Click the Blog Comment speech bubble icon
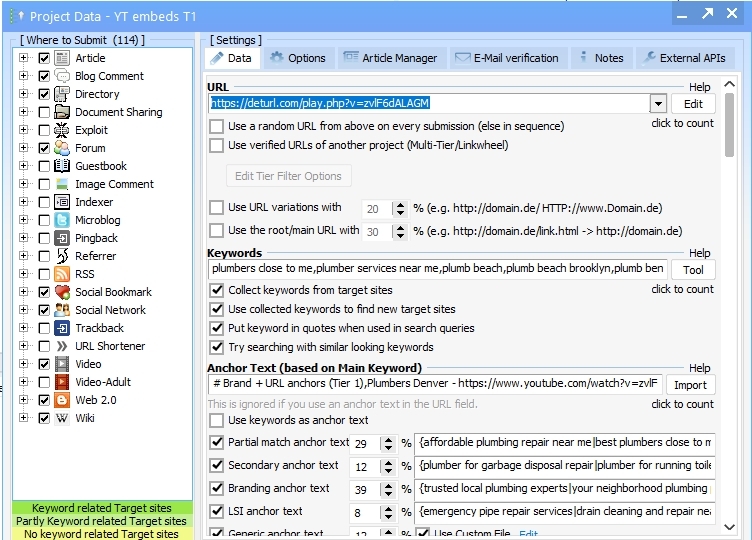This screenshot has height=540, width=752. [62, 76]
